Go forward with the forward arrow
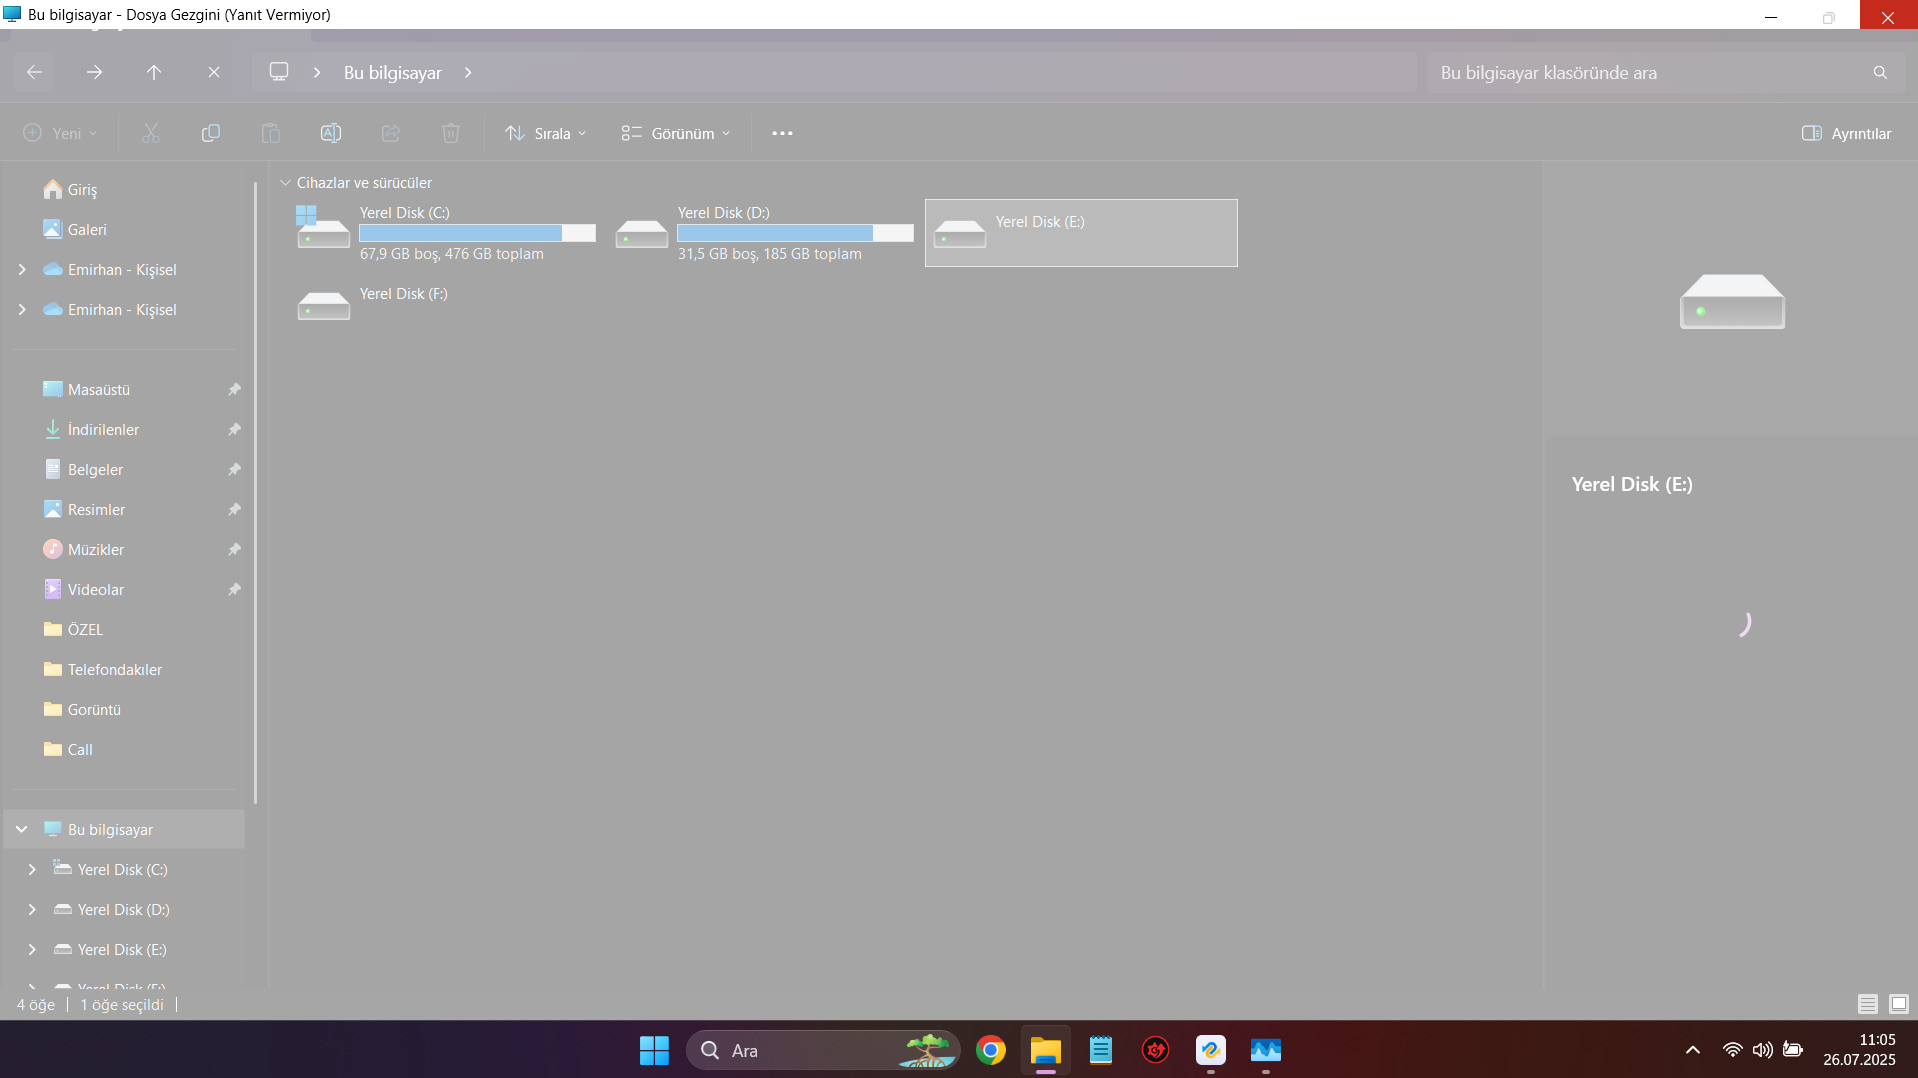 (94, 72)
